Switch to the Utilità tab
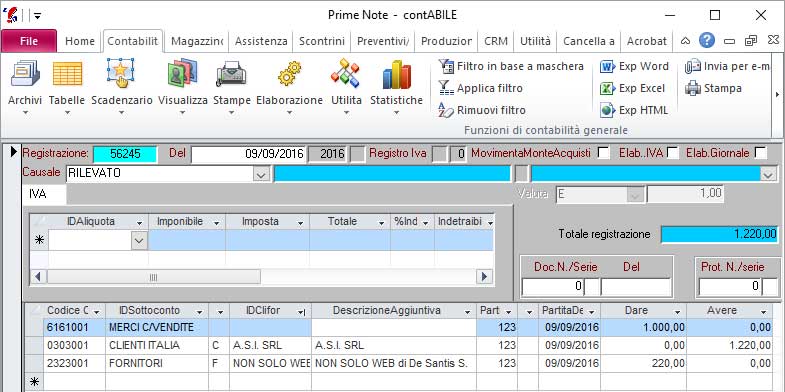 click(535, 41)
